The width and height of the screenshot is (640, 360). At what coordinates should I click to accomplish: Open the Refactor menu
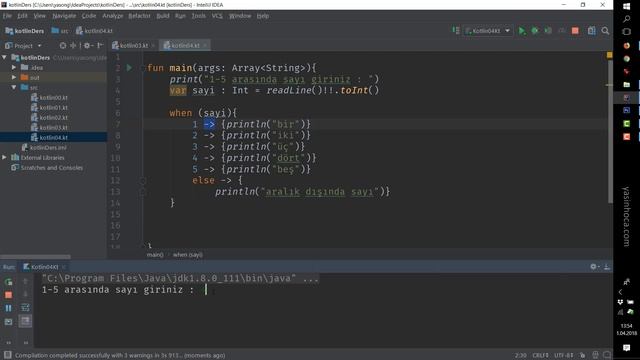coord(140,16)
